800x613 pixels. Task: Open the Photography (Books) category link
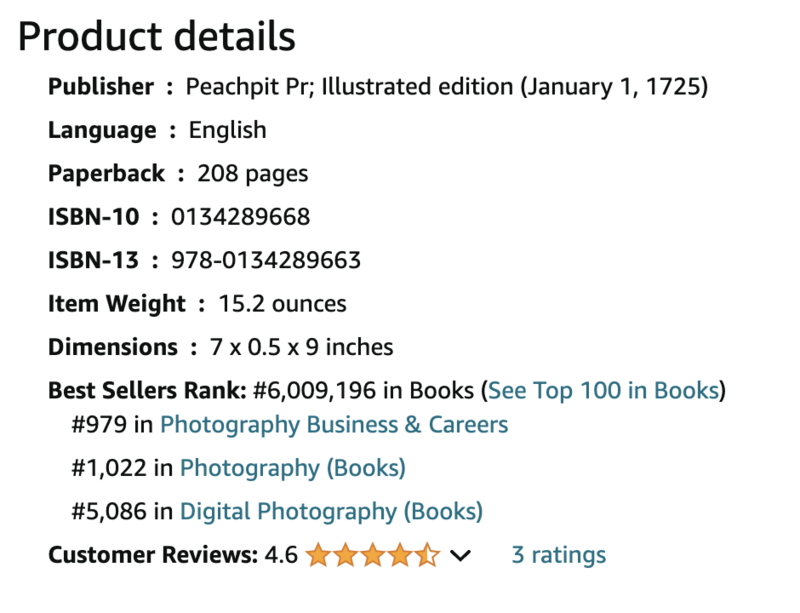tap(293, 469)
